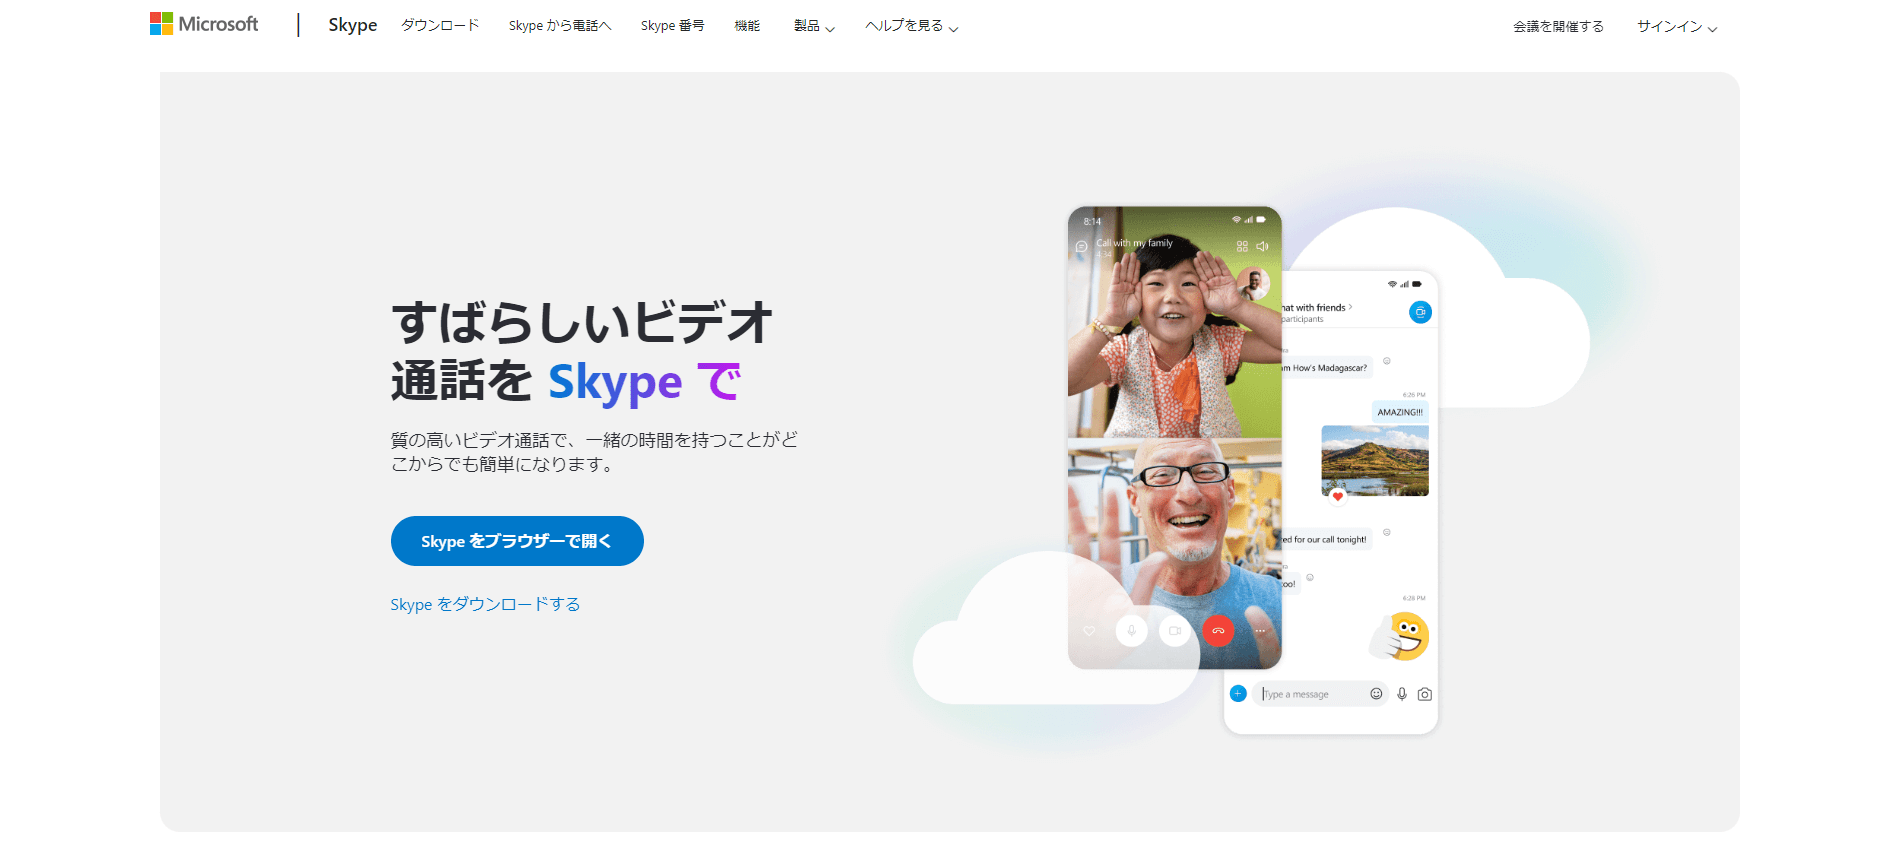Open the Skype home link
Screen dimensions: 1895x843
(352, 25)
